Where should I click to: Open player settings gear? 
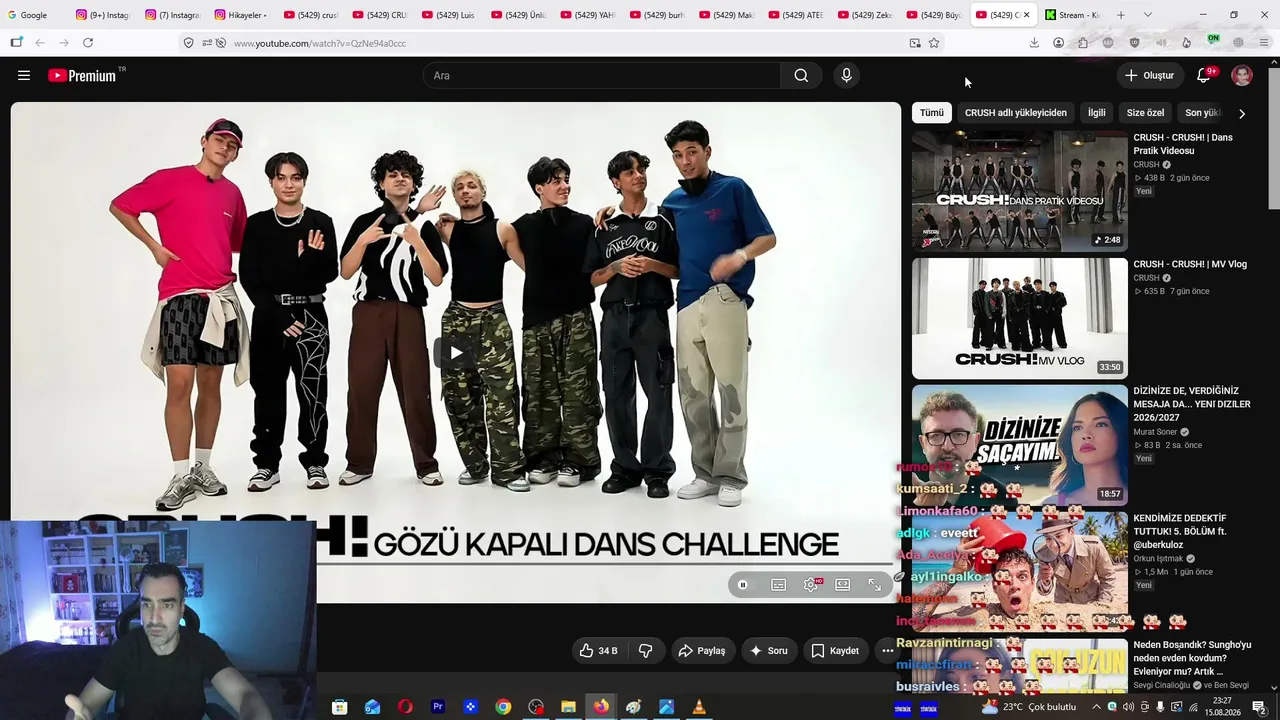[811, 585]
